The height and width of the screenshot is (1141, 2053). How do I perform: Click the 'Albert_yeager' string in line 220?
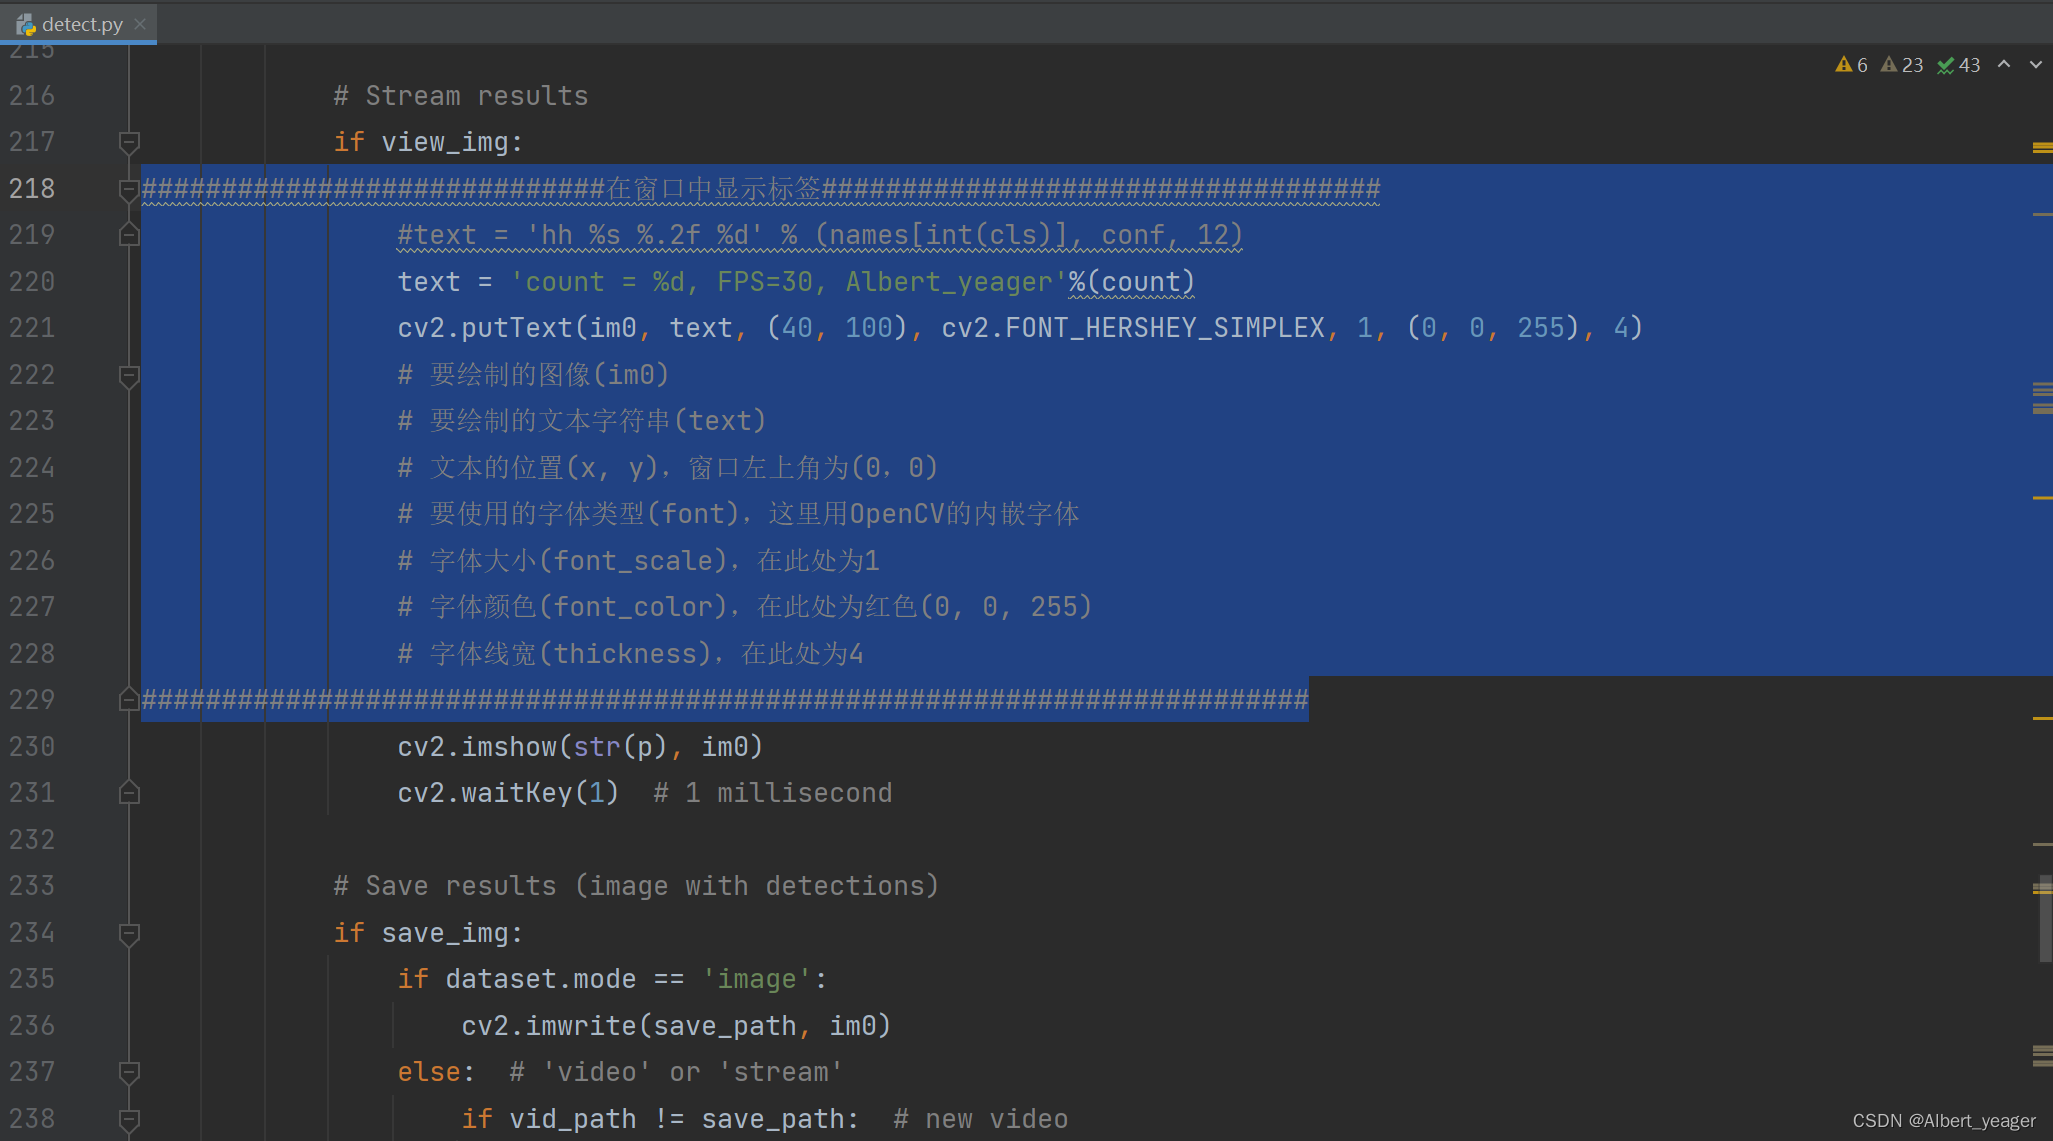[948, 282]
